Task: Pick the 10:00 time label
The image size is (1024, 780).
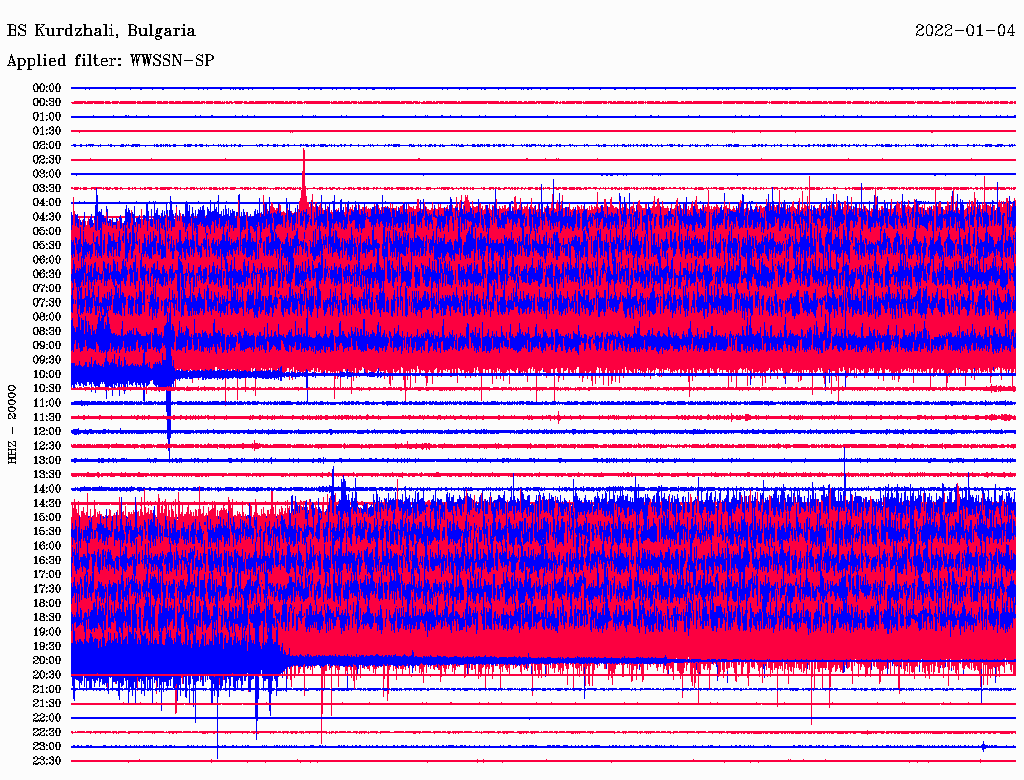Action: tap(47, 374)
